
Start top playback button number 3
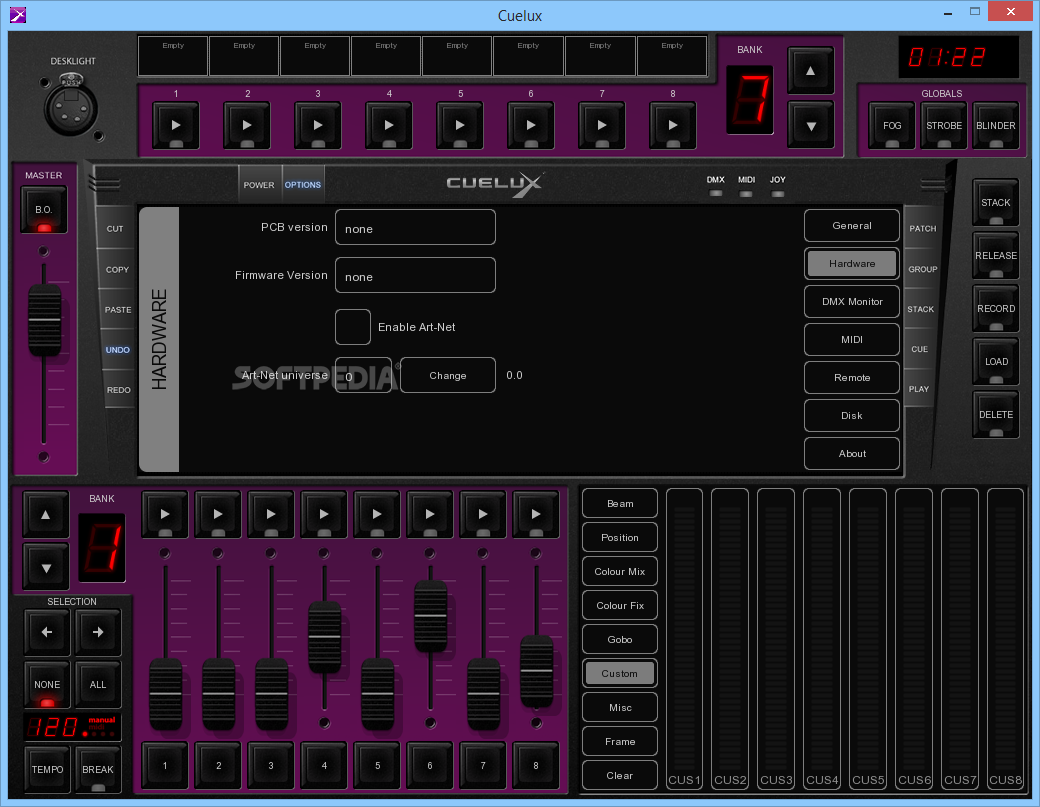tap(318, 125)
